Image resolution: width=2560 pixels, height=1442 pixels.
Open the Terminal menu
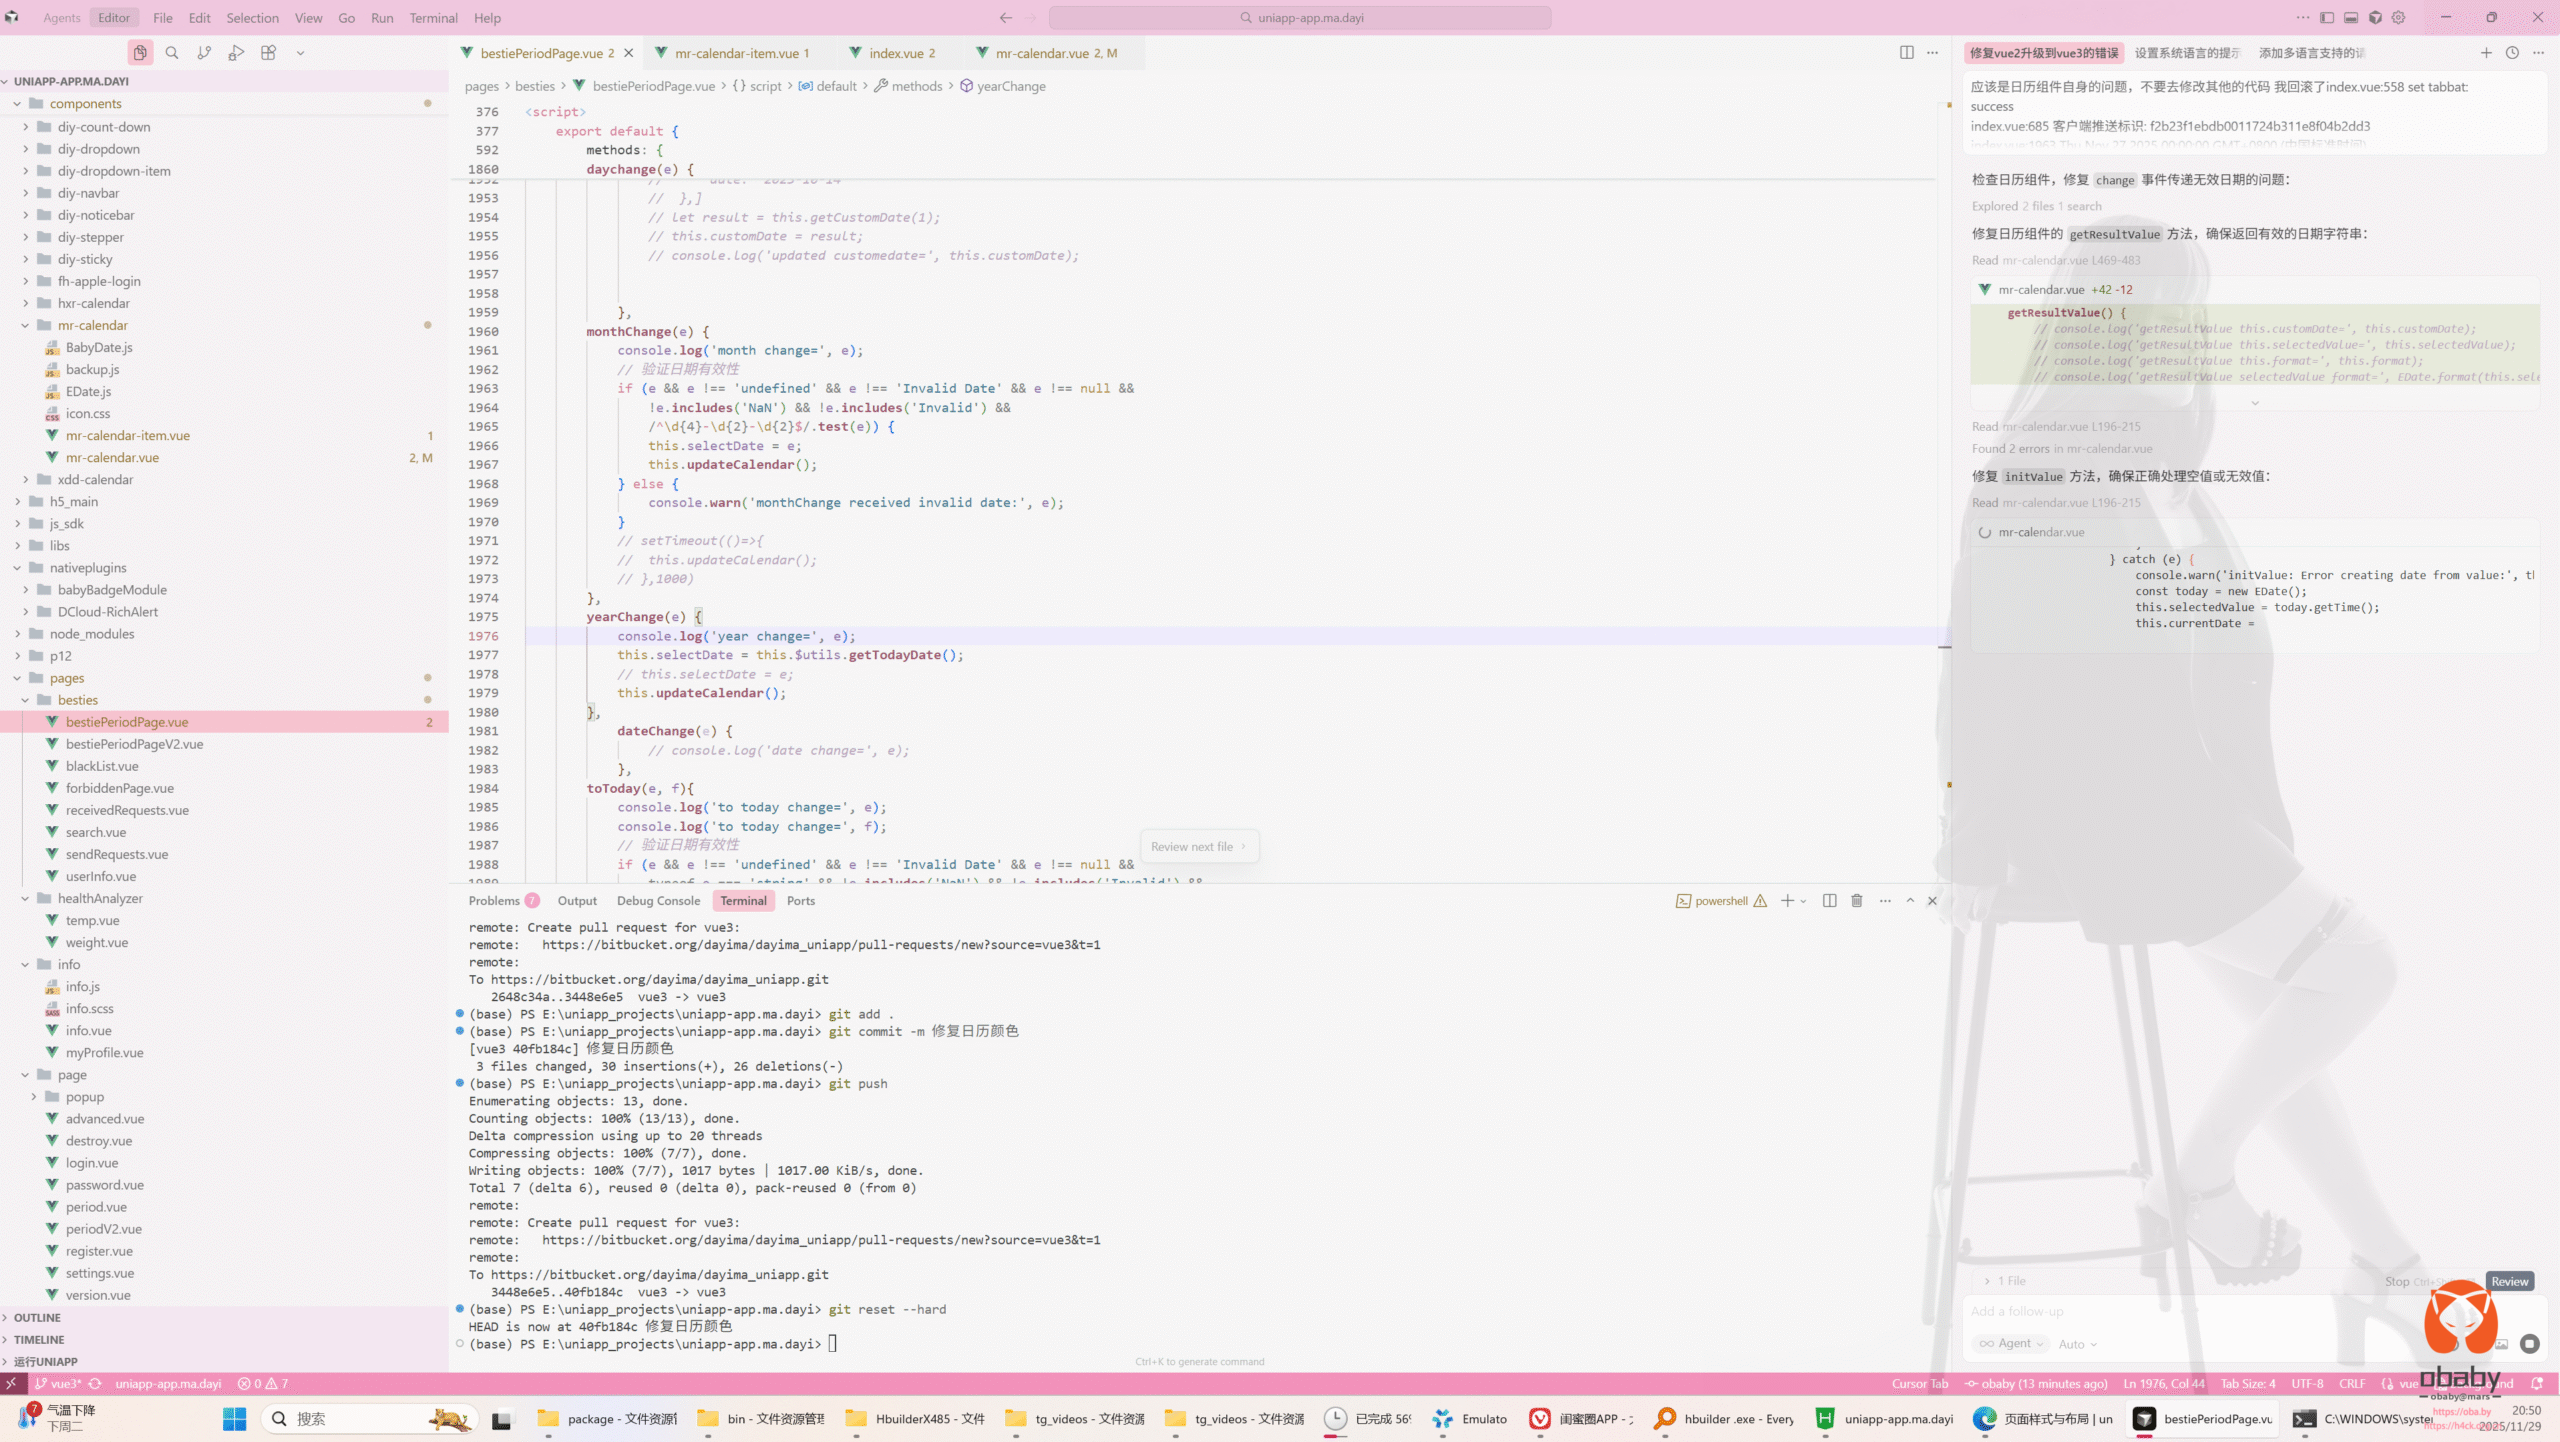pyautogui.click(x=433, y=18)
